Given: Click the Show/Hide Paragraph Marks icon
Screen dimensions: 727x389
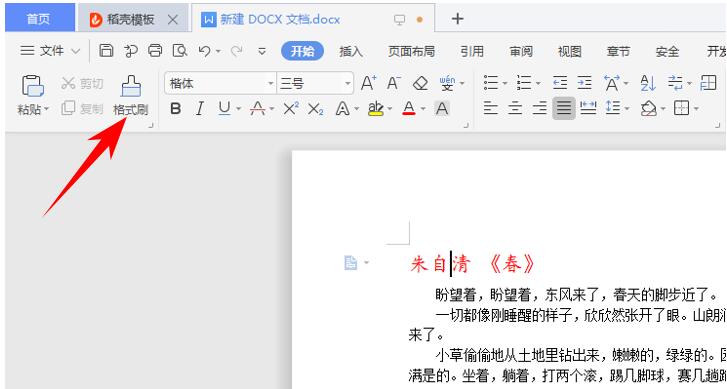Looking at the screenshot, I should click(676, 83).
